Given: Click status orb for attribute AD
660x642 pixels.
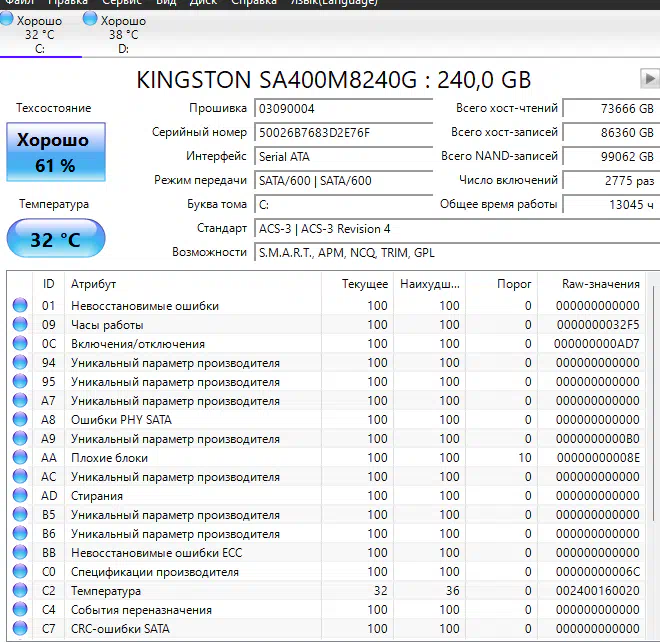Looking at the screenshot, I should [20, 495].
